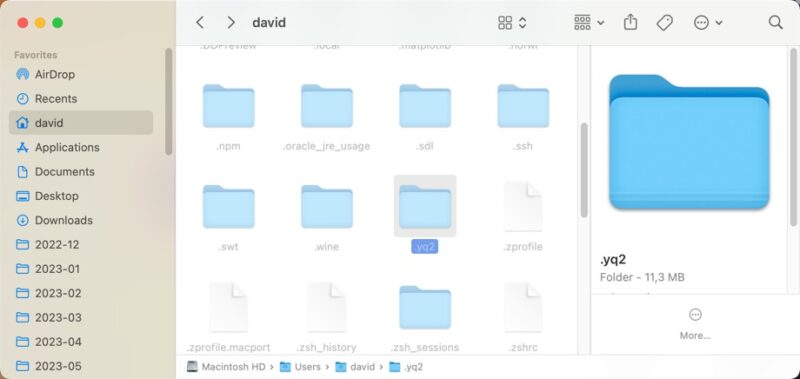This screenshot has width=800, height=379.
Task: Open the 2023-02 sidebar folder
Action: click(x=81, y=293)
